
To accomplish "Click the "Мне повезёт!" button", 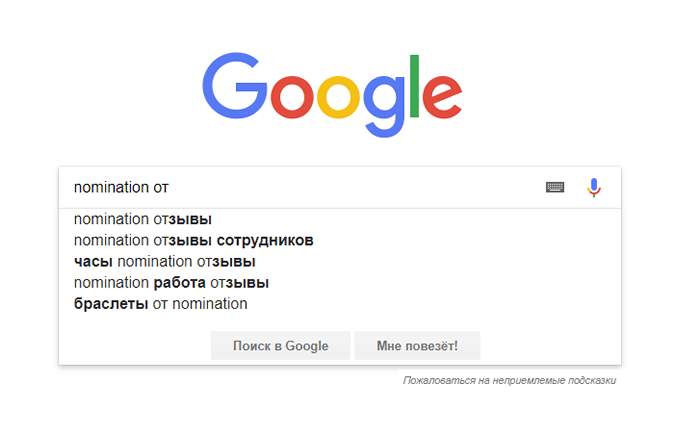I will 417,346.
